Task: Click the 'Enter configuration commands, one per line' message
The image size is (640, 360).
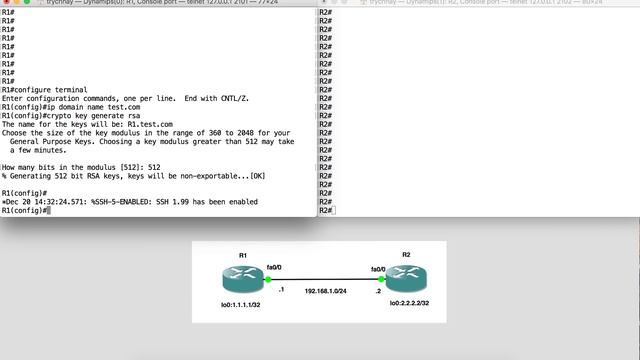Action: coord(125,98)
